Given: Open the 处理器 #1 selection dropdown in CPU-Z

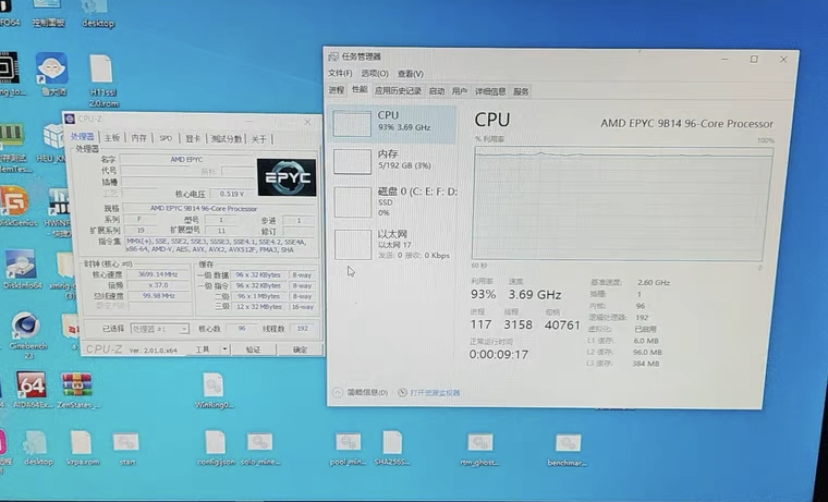Looking at the screenshot, I should pyautogui.click(x=159, y=329).
